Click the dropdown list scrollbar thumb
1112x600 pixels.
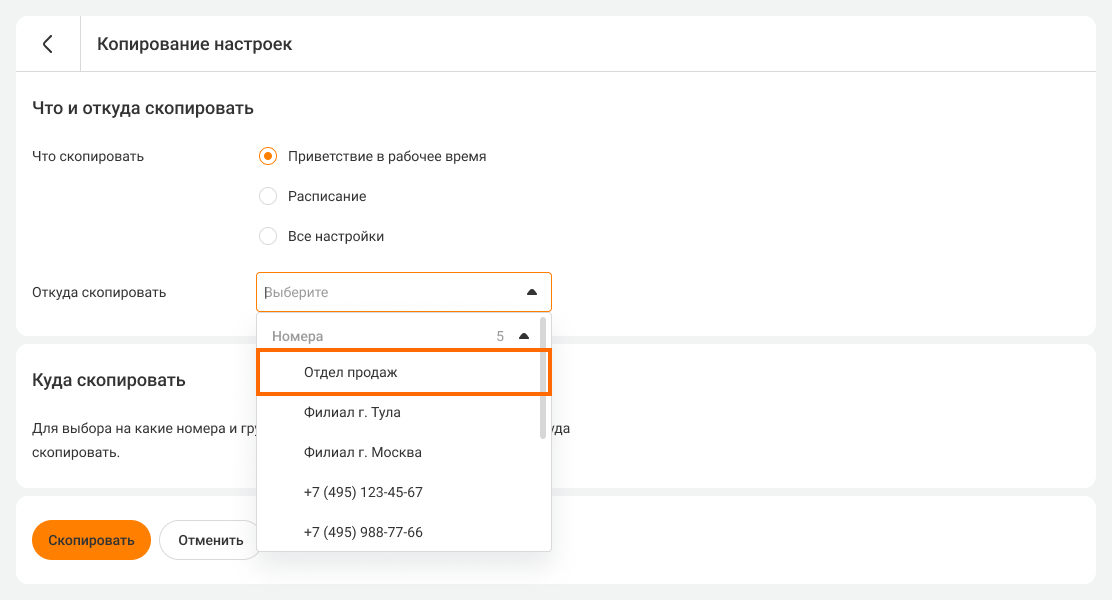tap(543, 376)
